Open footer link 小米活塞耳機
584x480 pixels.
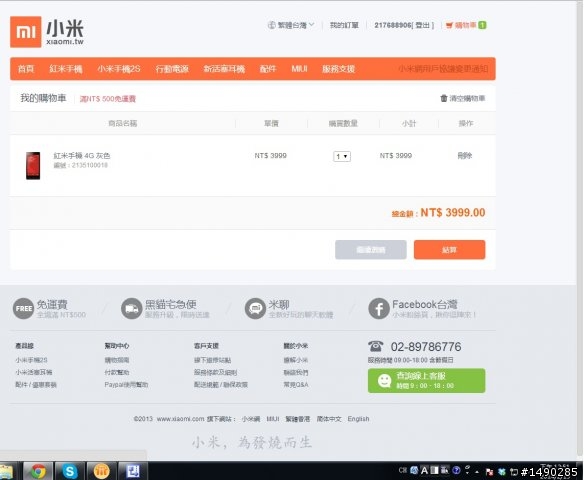(34, 372)
